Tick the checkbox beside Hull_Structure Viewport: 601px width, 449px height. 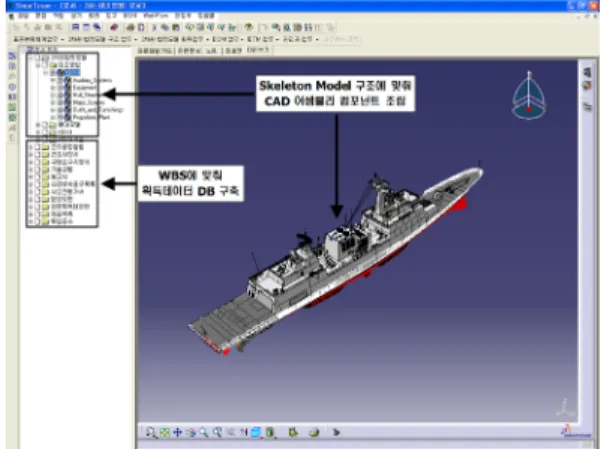60,95
